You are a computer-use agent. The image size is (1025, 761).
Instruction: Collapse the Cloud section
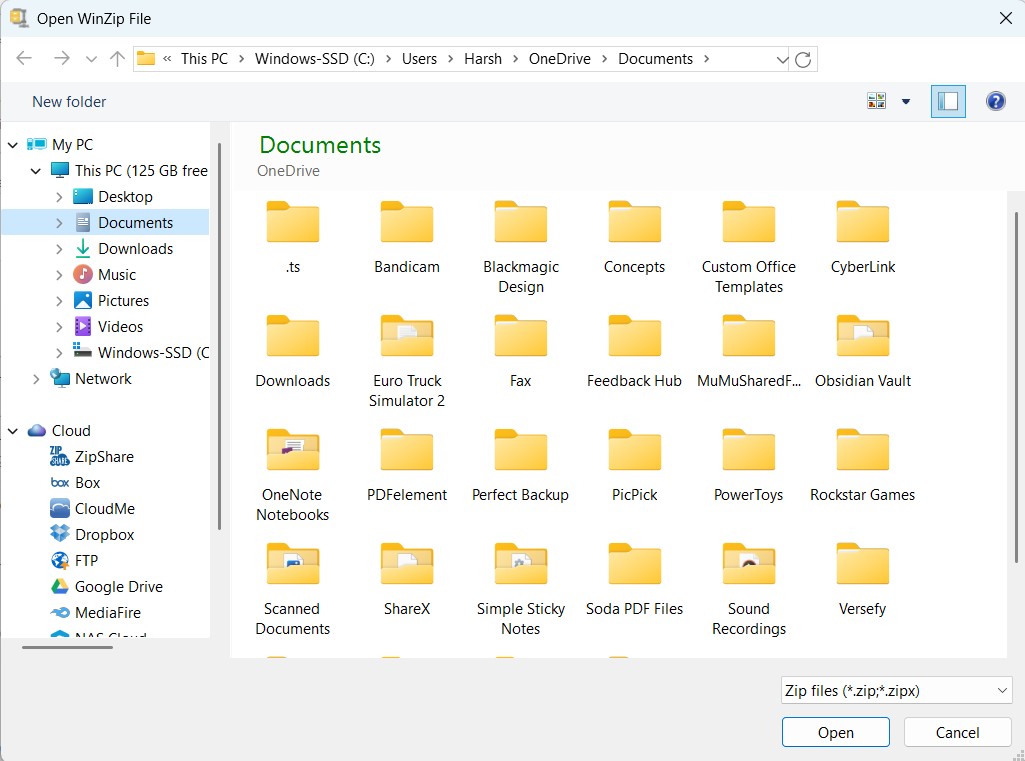tap(13, 431)
